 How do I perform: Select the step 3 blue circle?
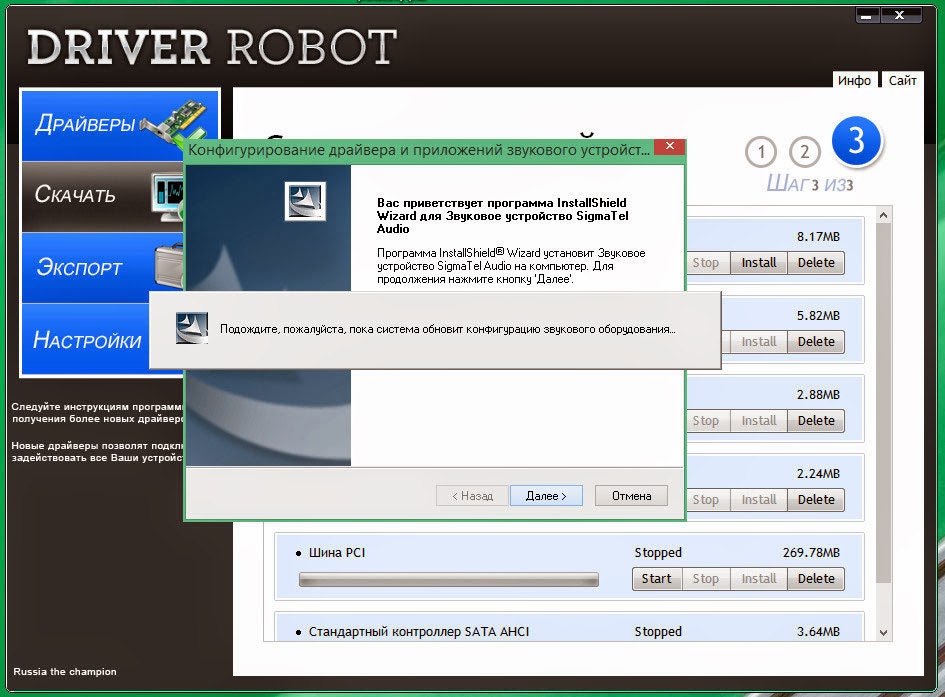pos(856,142)
